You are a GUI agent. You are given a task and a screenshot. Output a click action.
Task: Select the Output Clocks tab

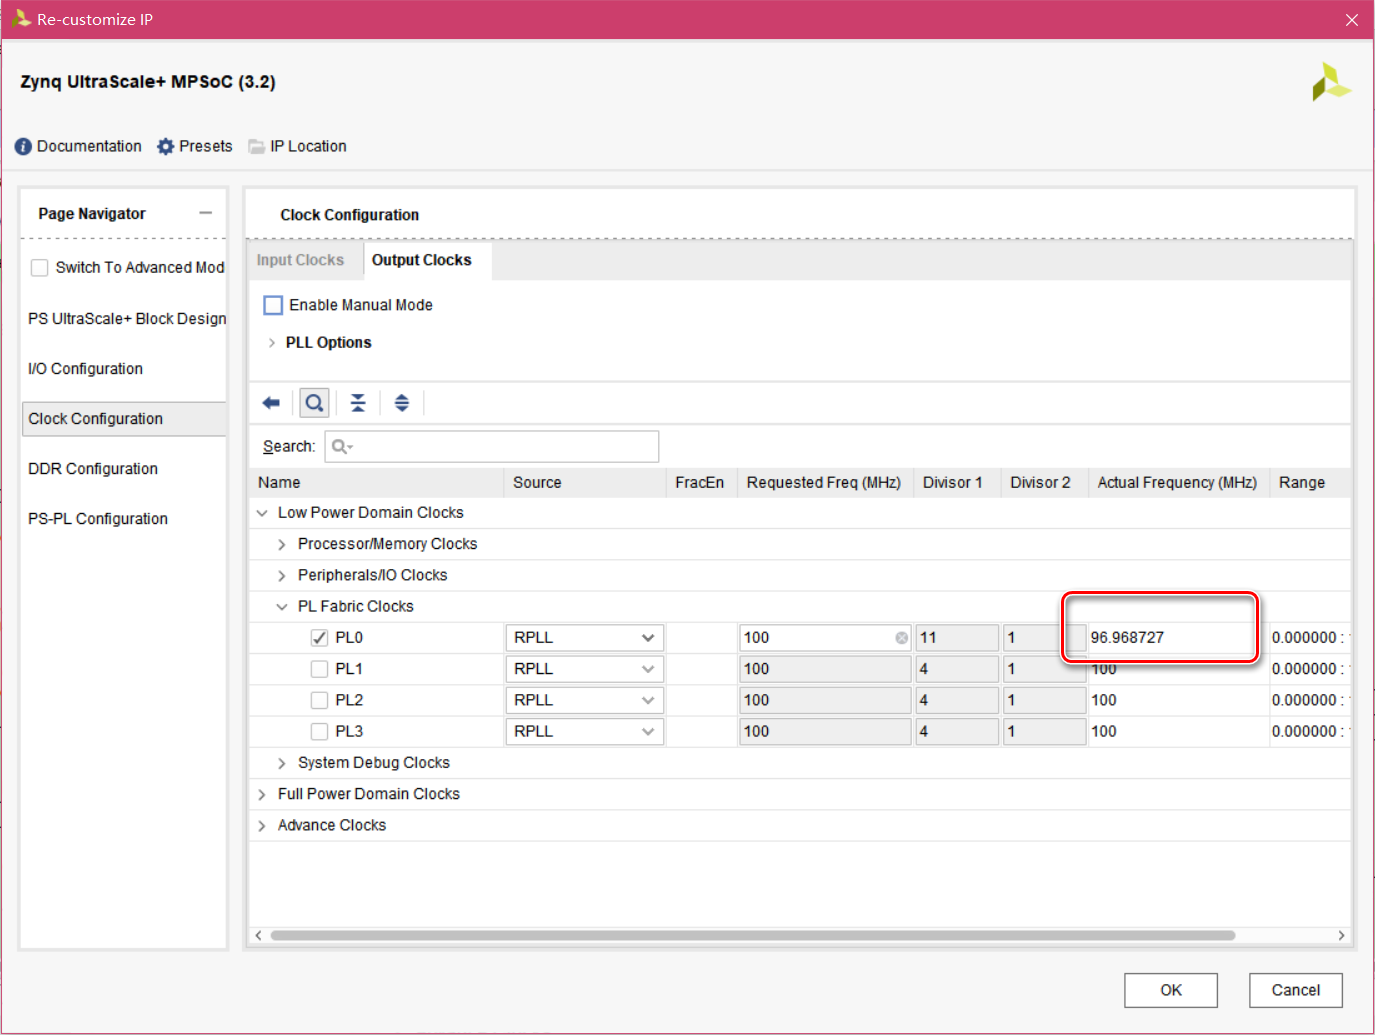pos(422,260)
